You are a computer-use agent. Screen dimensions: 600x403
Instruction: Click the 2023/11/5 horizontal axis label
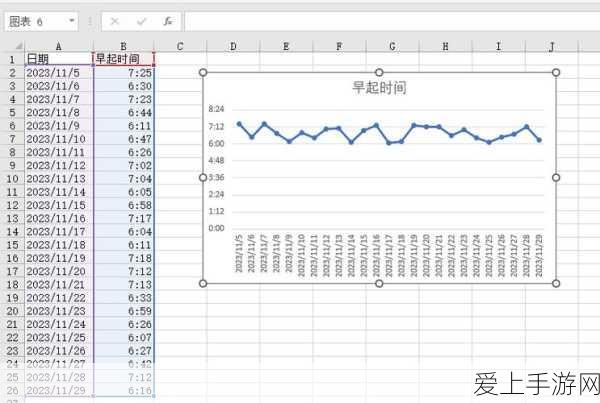click(239, 253)
